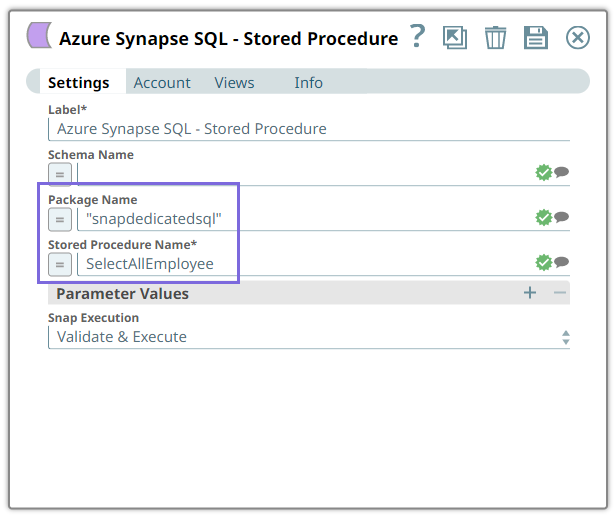Open Package Name suggestion bubble icon
The width and height of the screenshot is (615, 516).
coord(562,217)
